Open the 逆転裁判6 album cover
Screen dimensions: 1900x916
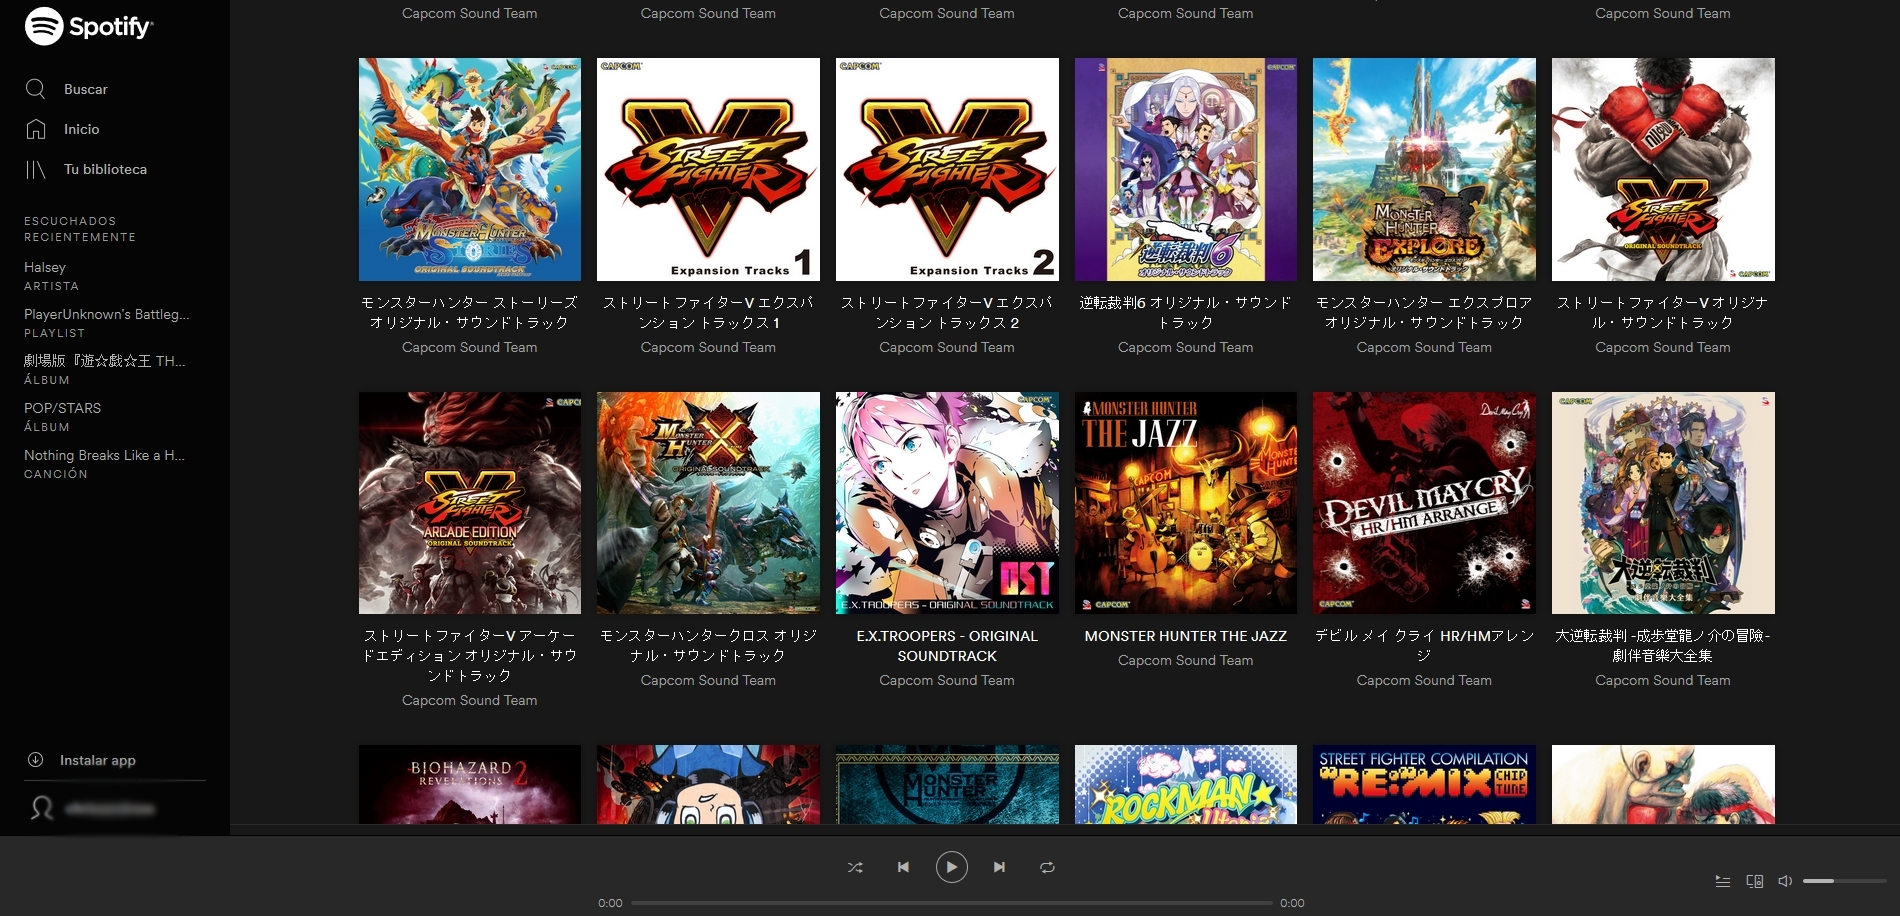tap(1186, 169)
